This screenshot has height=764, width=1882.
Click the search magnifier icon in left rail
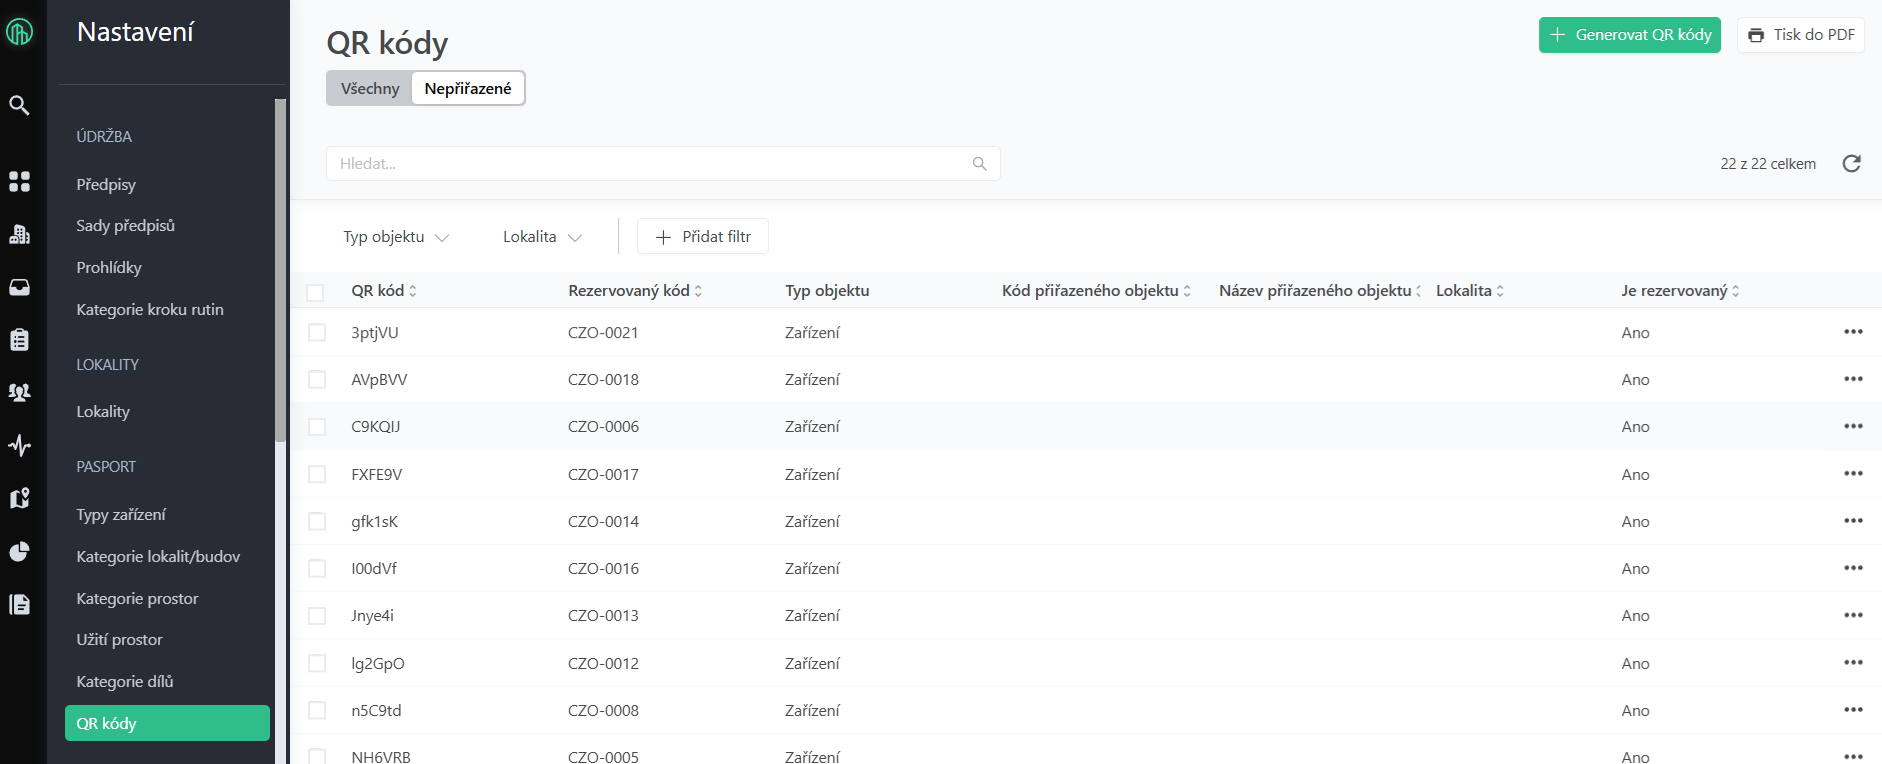(19, 105)
